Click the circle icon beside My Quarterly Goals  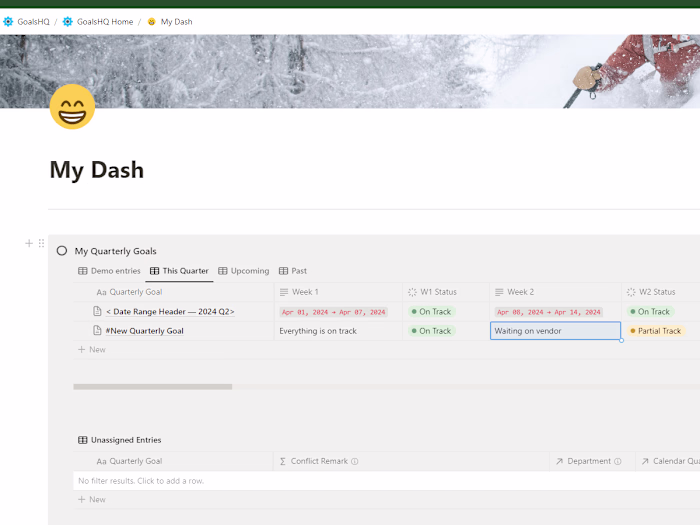(62, 251)
